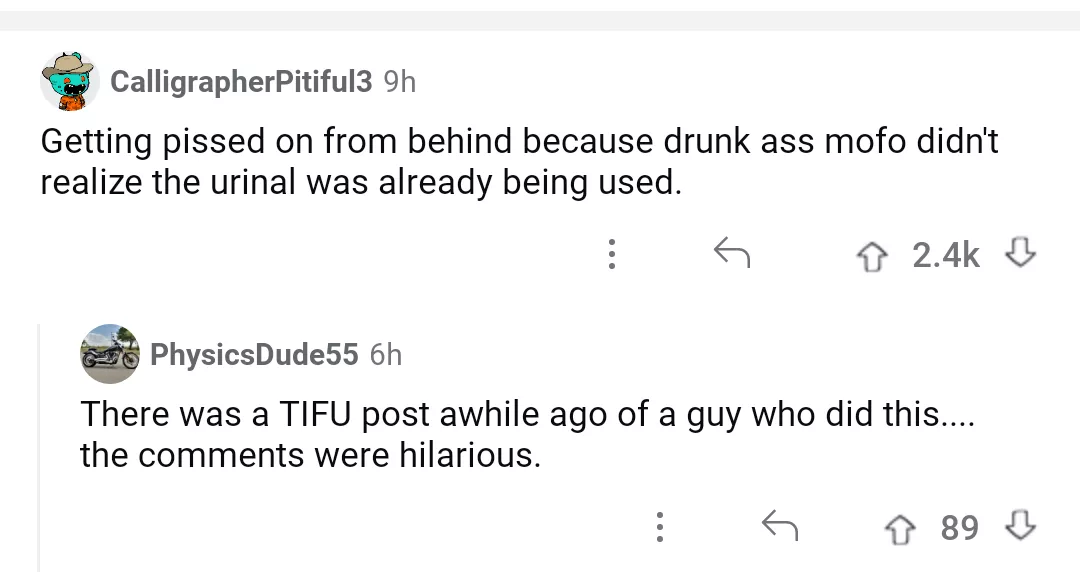Click the 2.4k vote score

(x=946, y=256)
